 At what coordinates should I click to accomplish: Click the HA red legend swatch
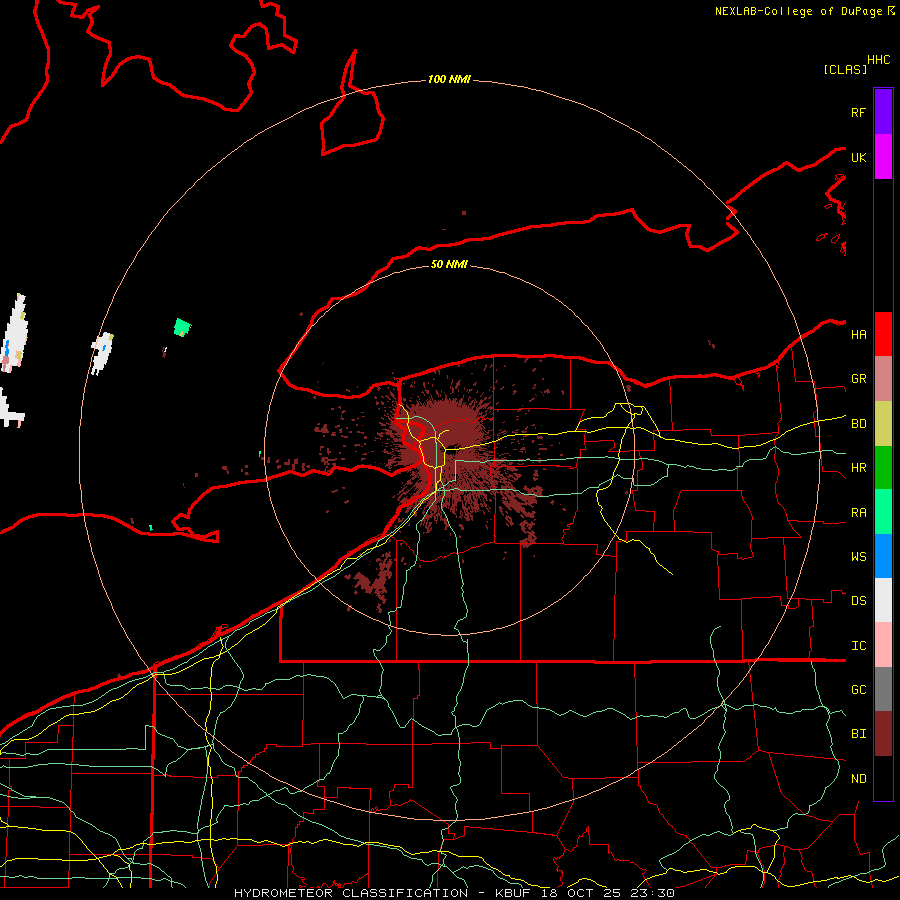[883, 334]
